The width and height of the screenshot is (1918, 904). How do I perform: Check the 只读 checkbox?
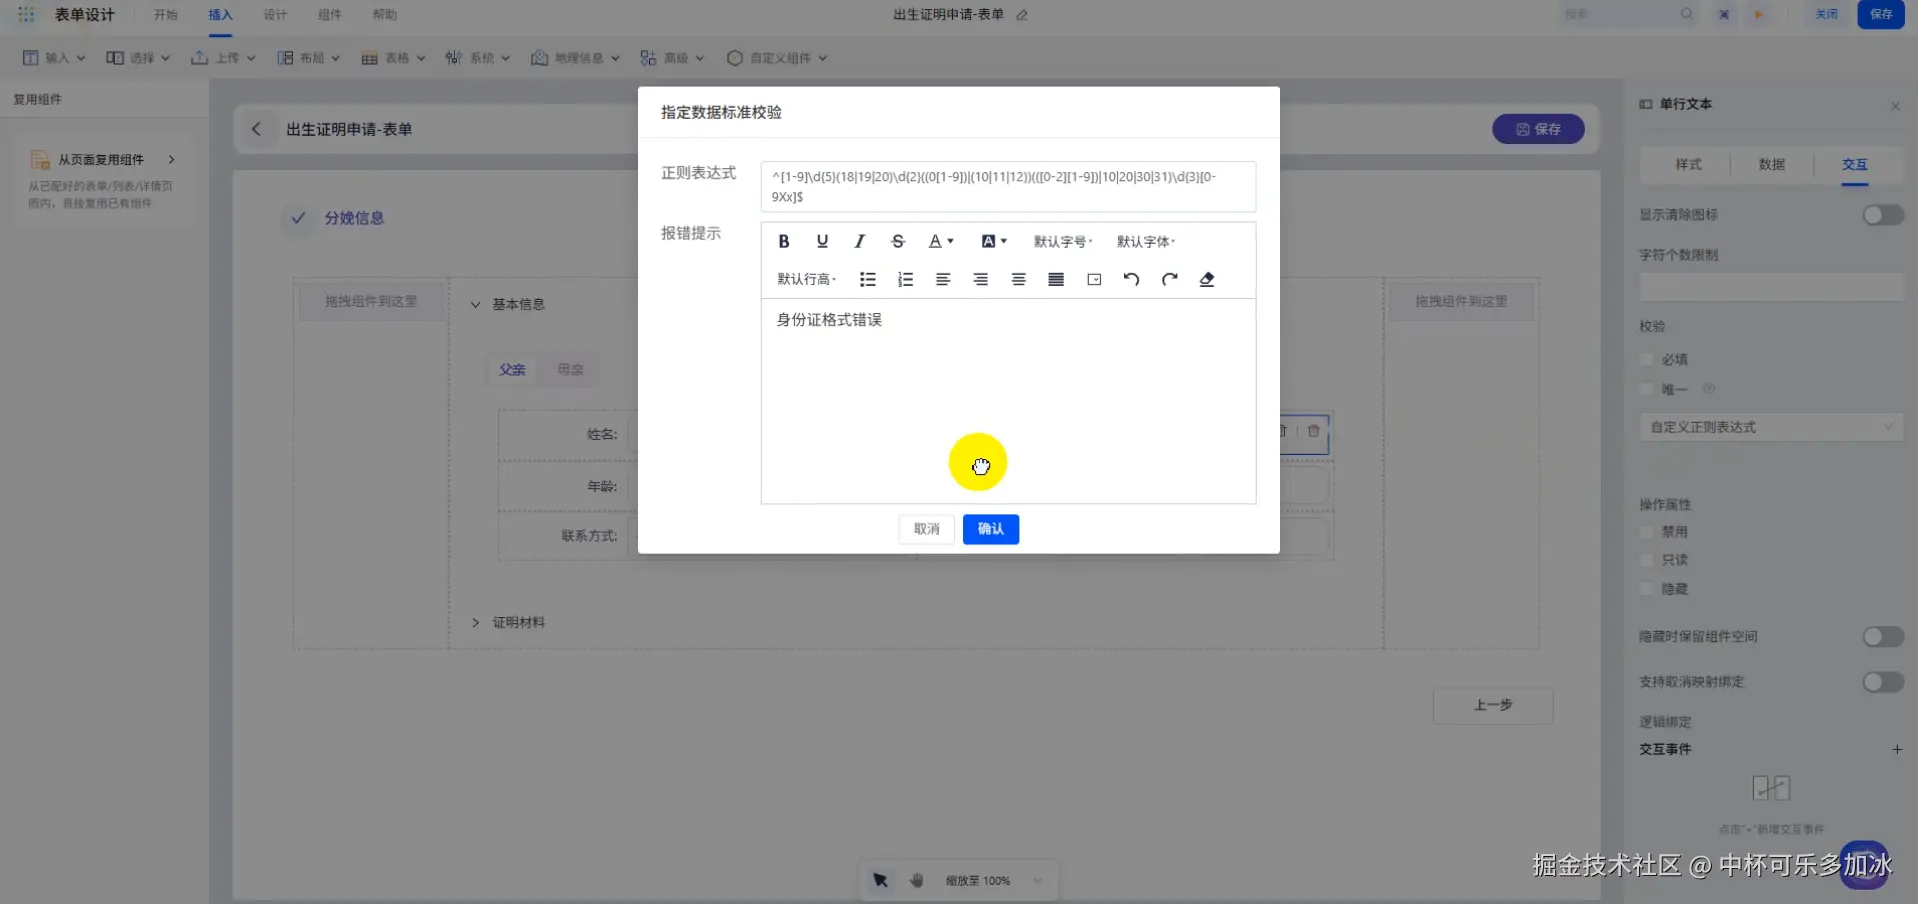(1647, 560)
